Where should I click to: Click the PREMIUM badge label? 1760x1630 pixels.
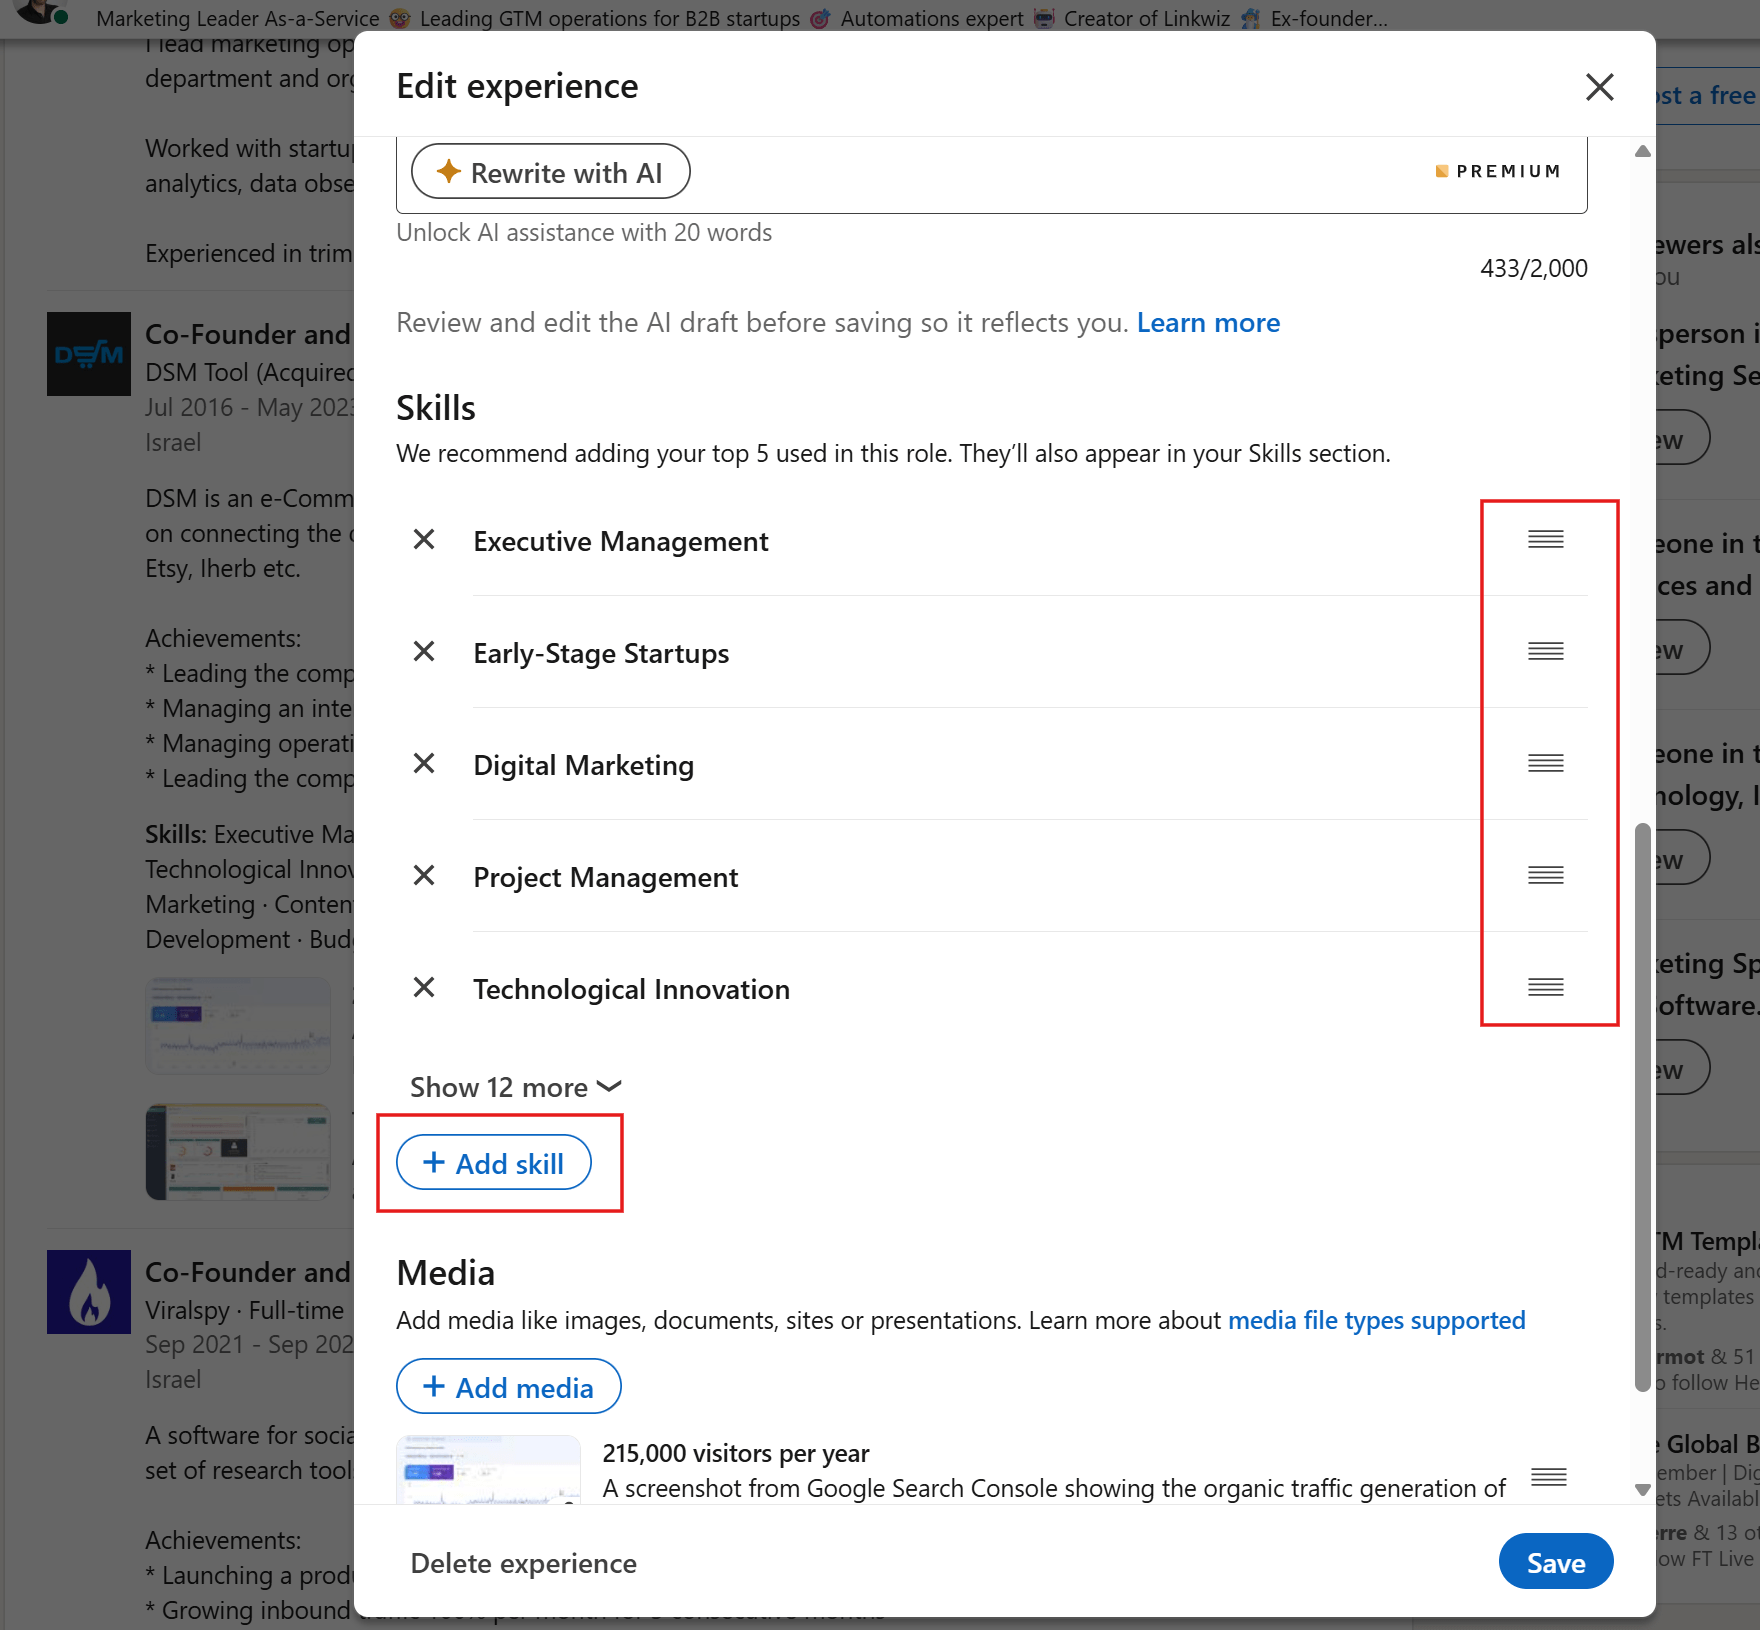pyautogui.click(x=1497, y=171)
